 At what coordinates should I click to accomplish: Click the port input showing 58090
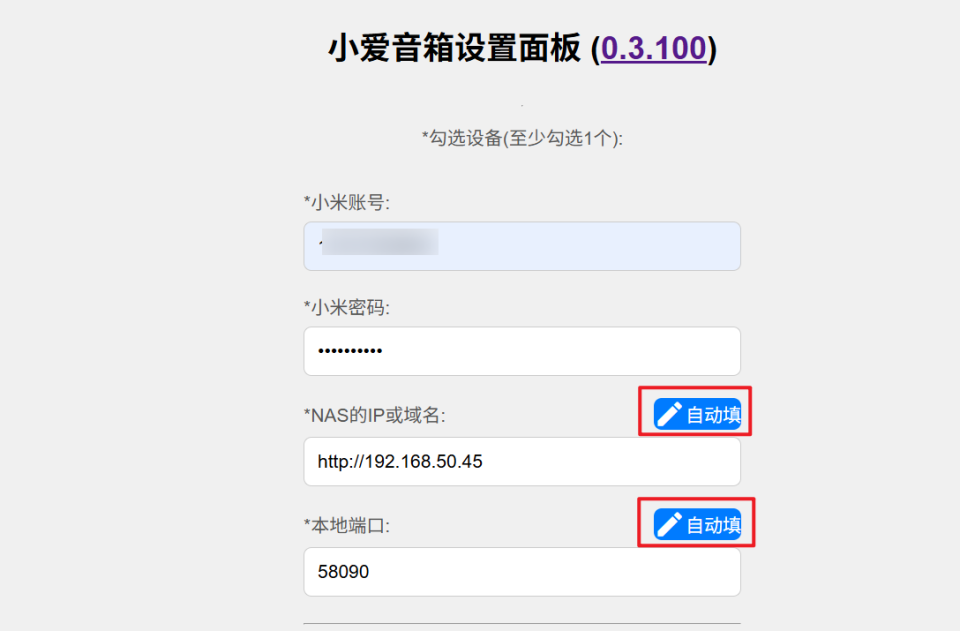(x=521, y=571)
